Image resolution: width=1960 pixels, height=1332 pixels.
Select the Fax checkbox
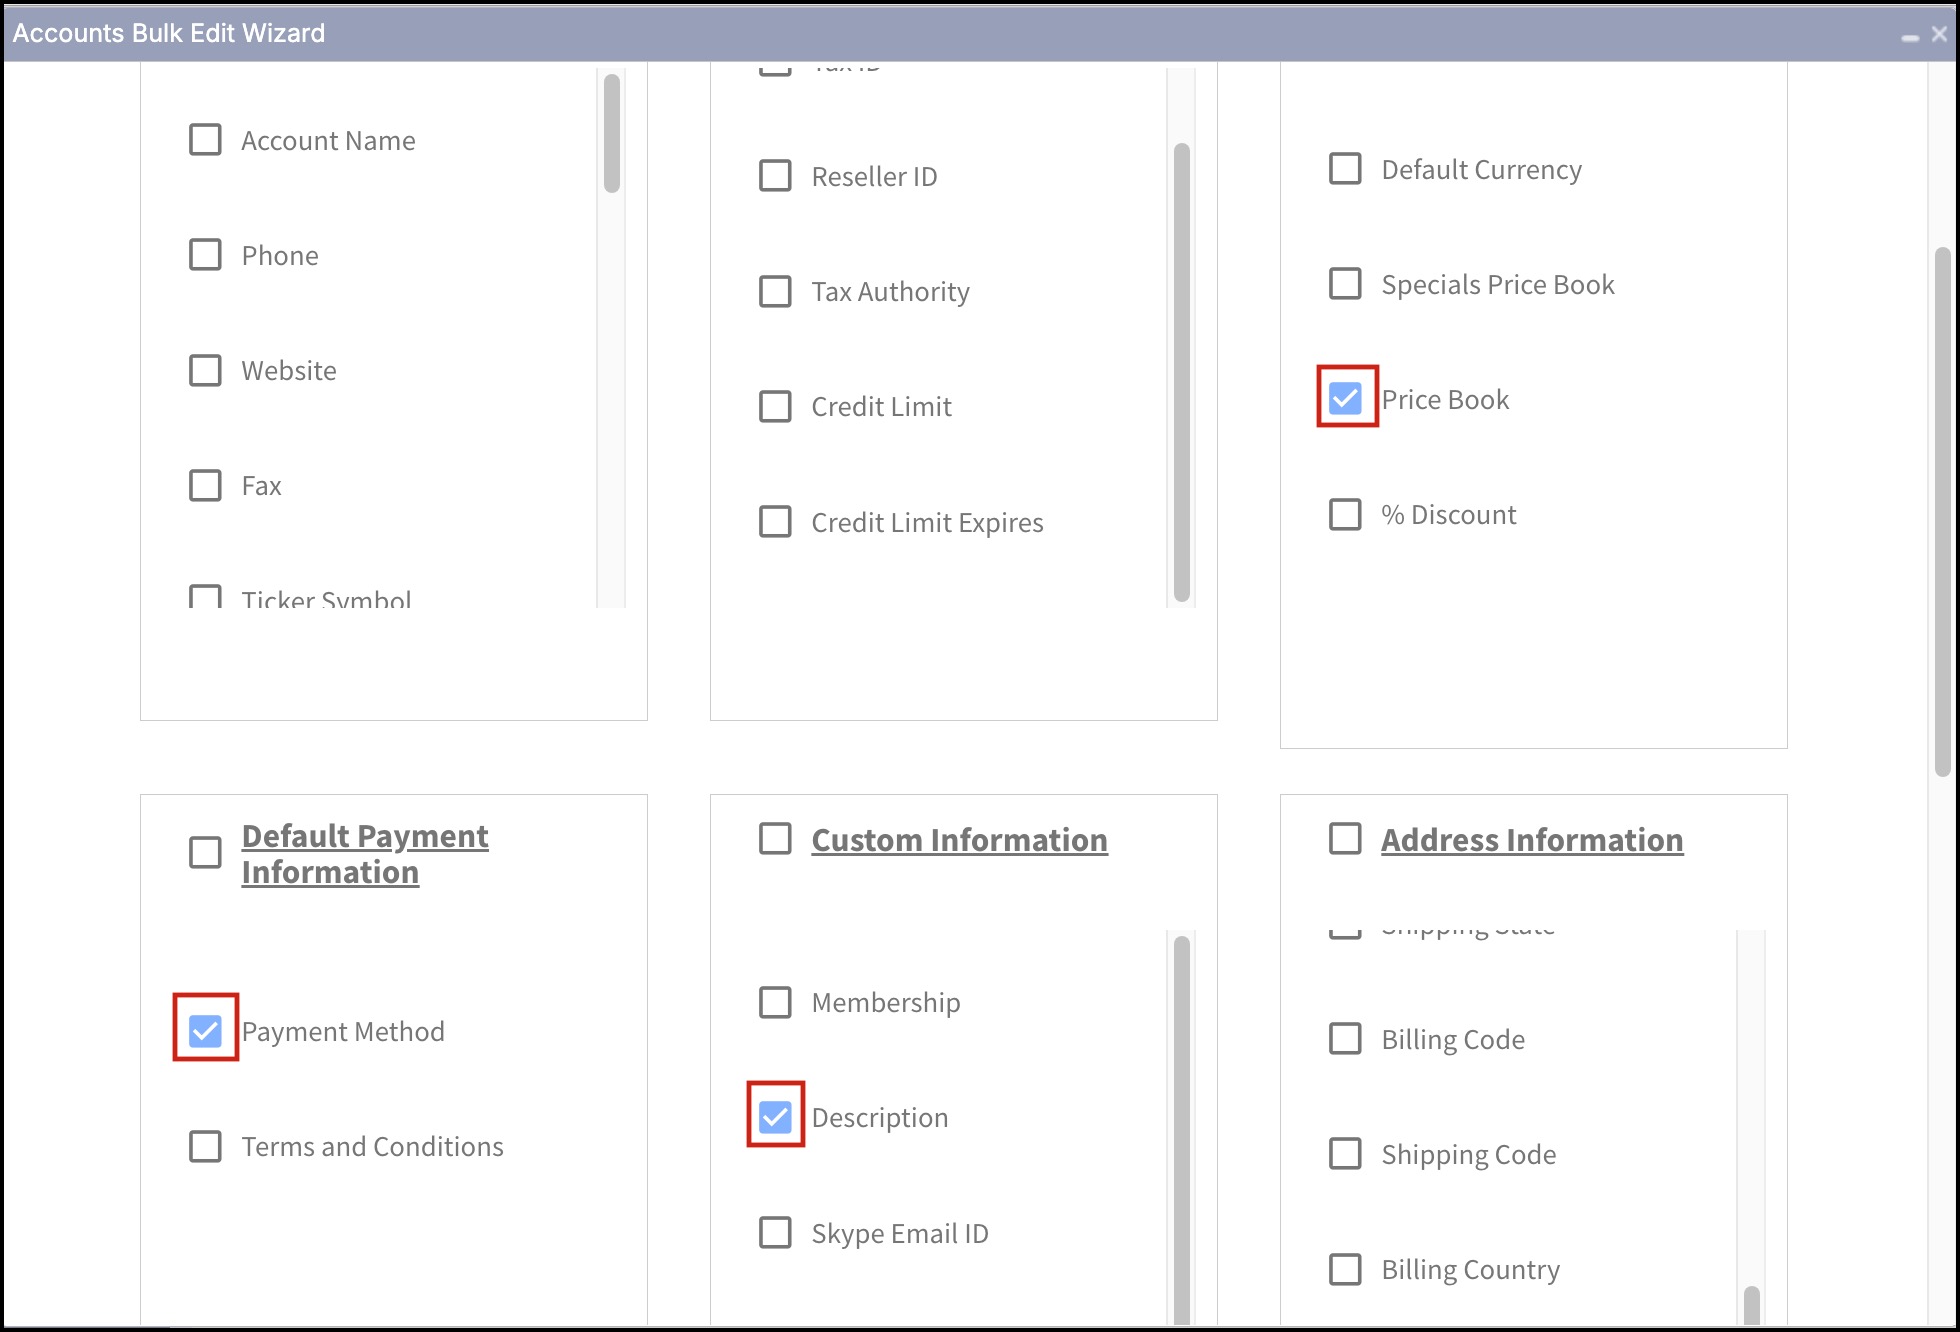(x=205, y=485)
